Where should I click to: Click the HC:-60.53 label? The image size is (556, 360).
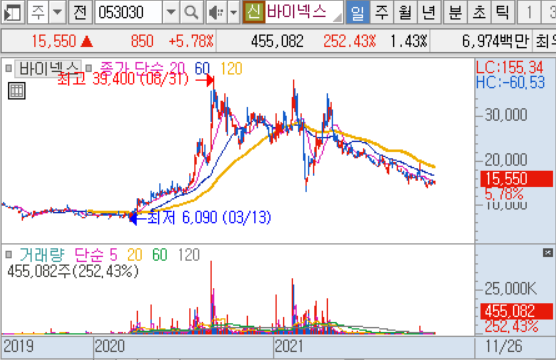[x=510, y=83]
